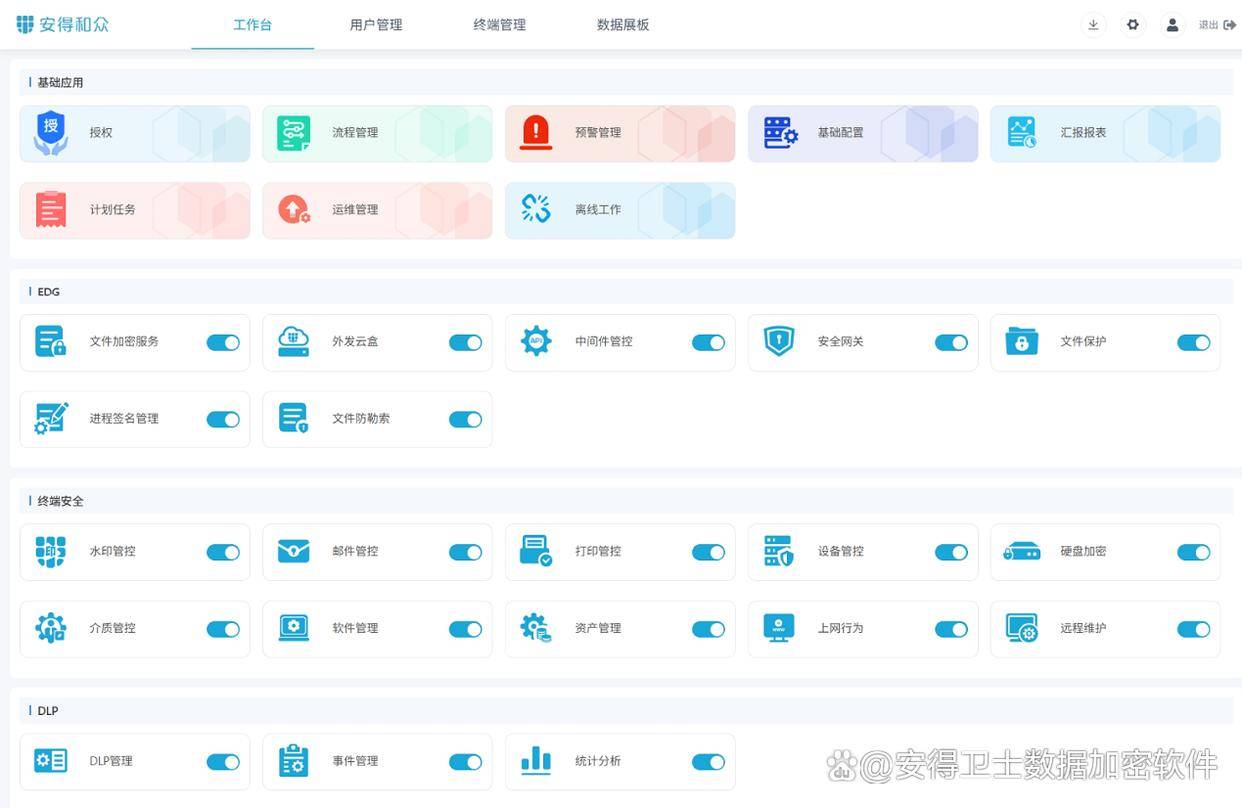Click the 文件防勒索 document icon

[294, 419]
